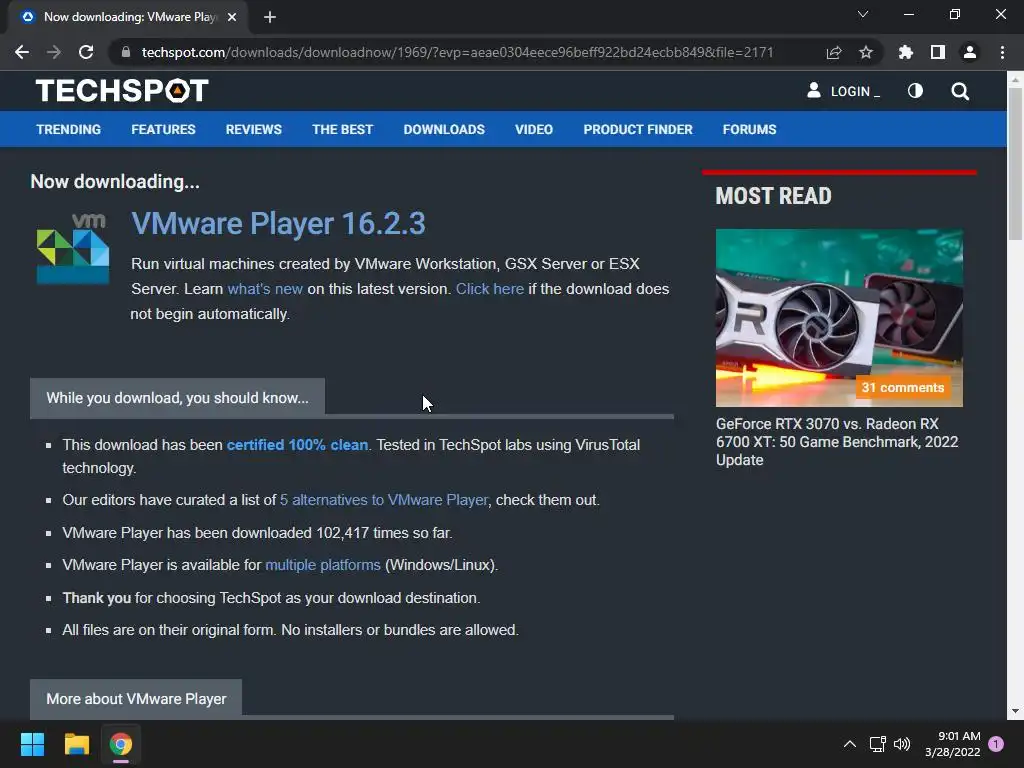Viewport: 1024px width, 768px height.
Task: Open the GPU benchmark article thumbnail
Action: (839, 317)
